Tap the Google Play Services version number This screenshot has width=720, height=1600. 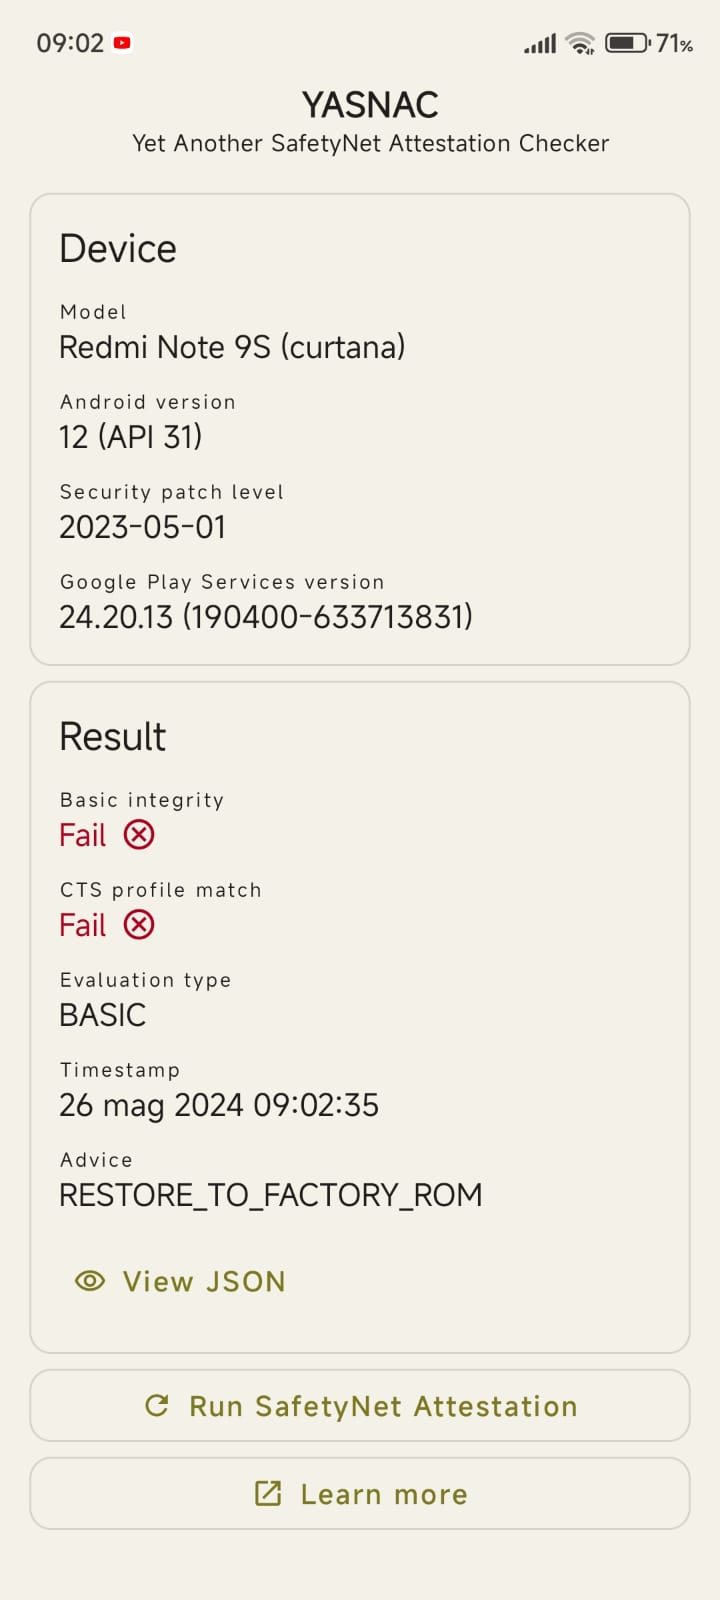click(x=266, y=617)
